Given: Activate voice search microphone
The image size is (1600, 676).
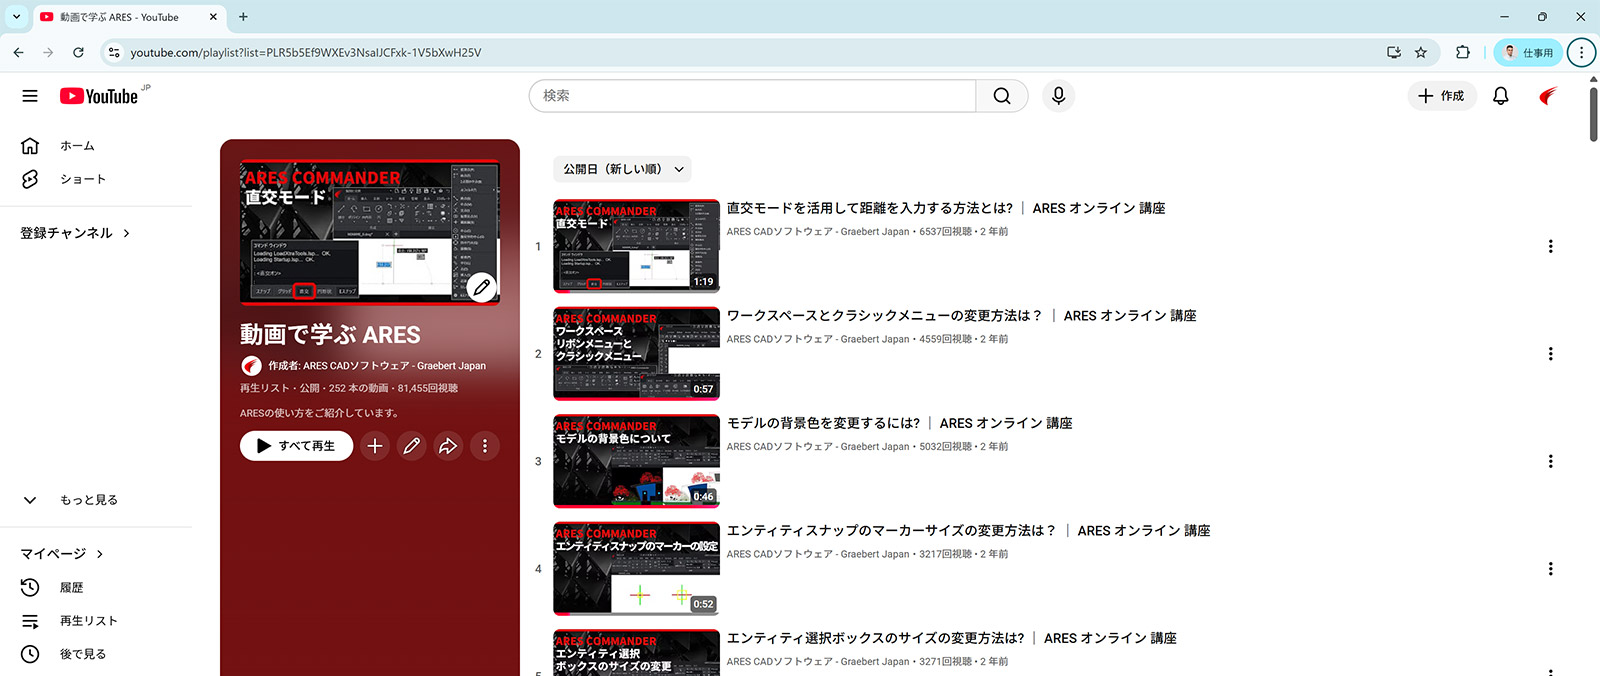Looking at the screenshot, I should 1058,96.
